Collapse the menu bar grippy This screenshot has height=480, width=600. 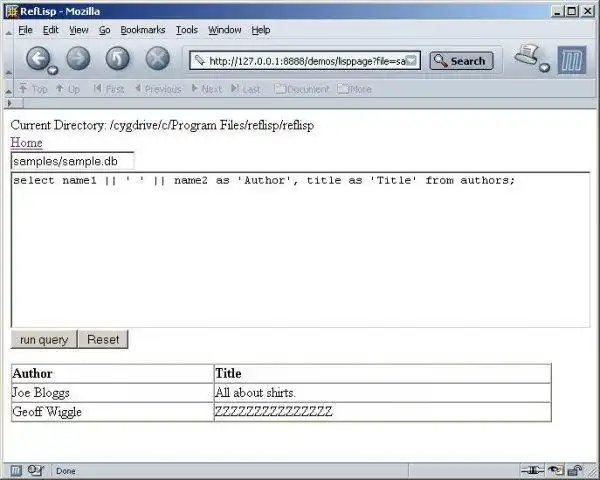click(8, 30)
